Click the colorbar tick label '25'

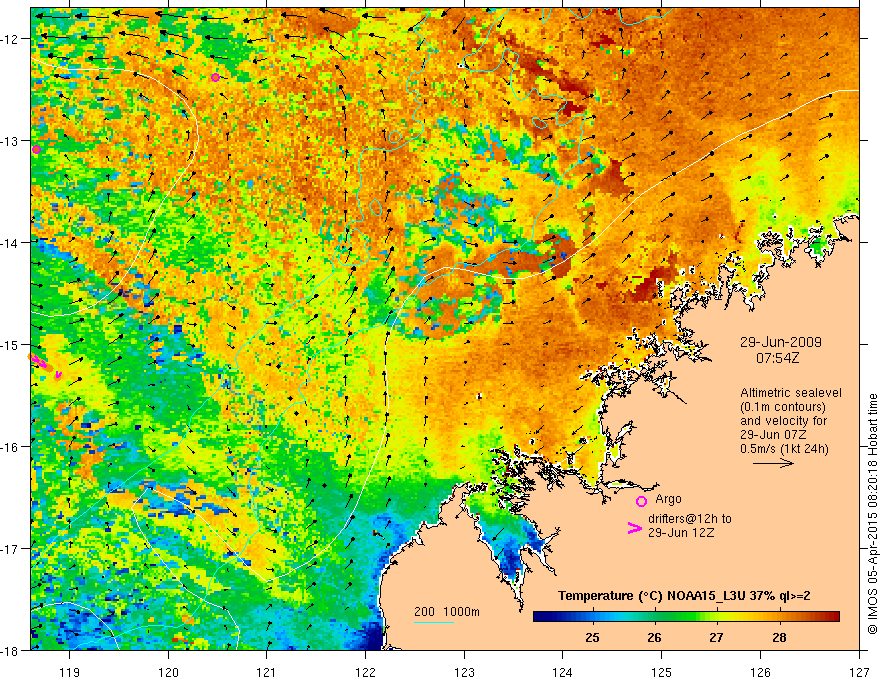point(592,637)
